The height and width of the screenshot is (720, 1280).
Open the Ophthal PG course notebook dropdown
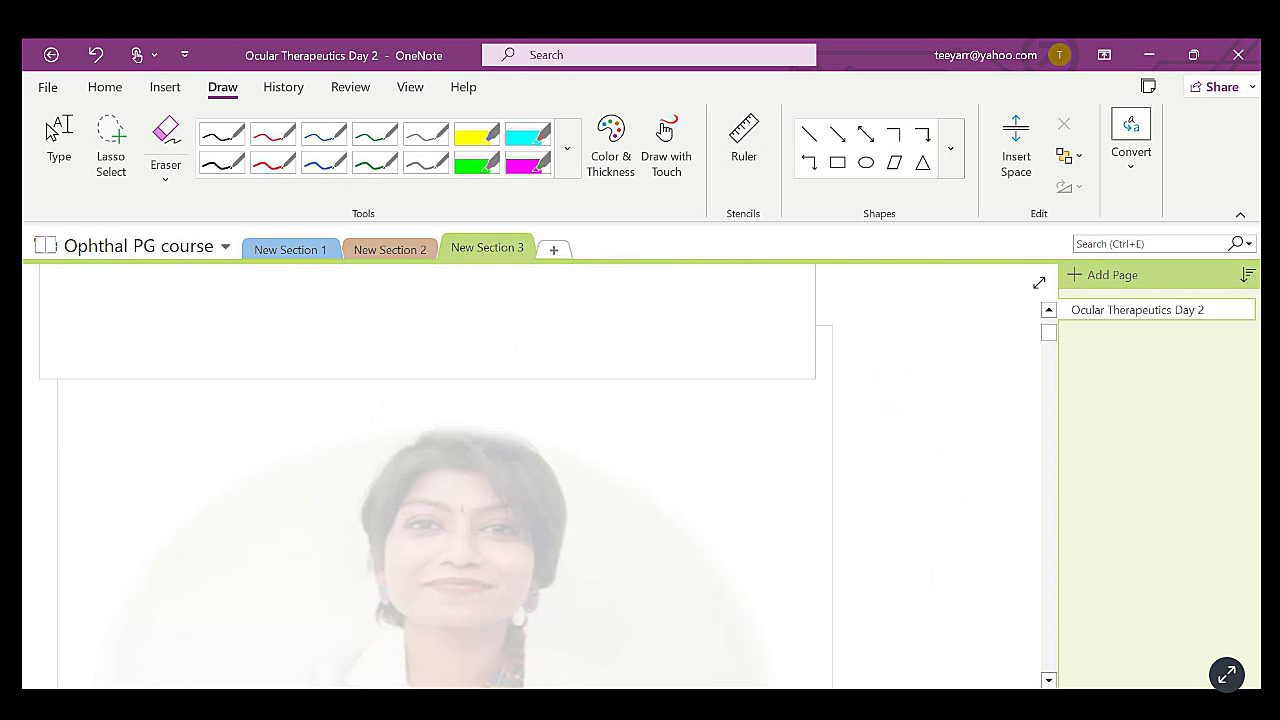225,246
